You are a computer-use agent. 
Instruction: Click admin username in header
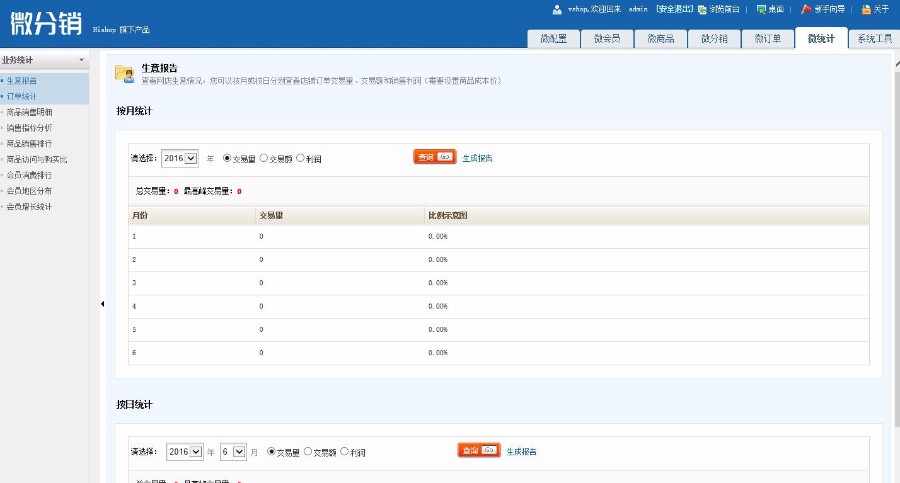(x=638, y=9)
